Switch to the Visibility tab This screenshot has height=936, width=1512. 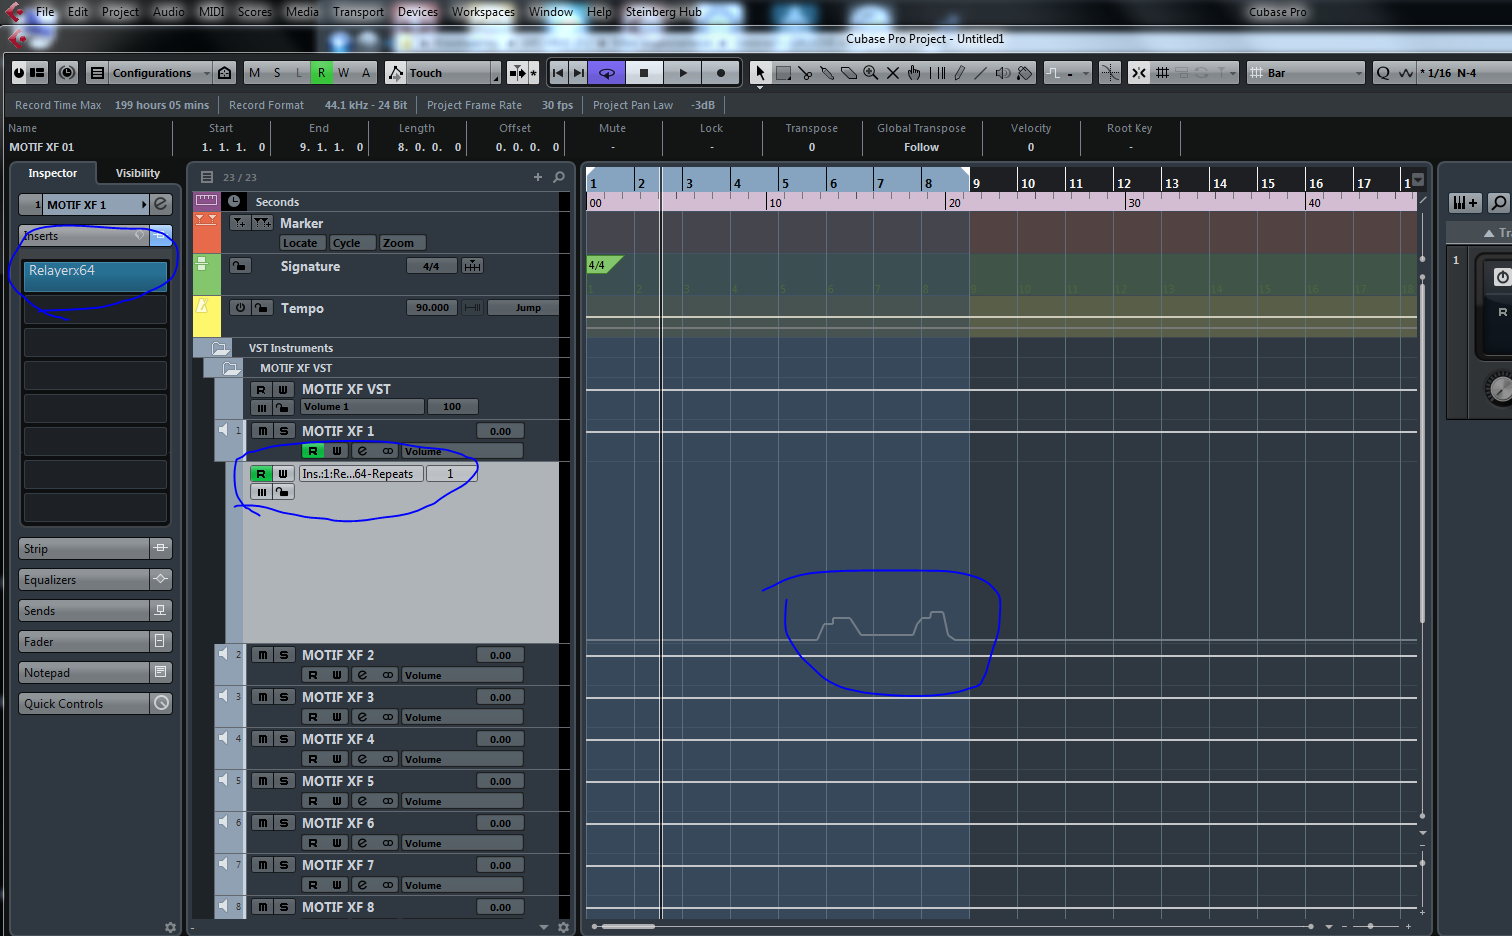[138, 173]
